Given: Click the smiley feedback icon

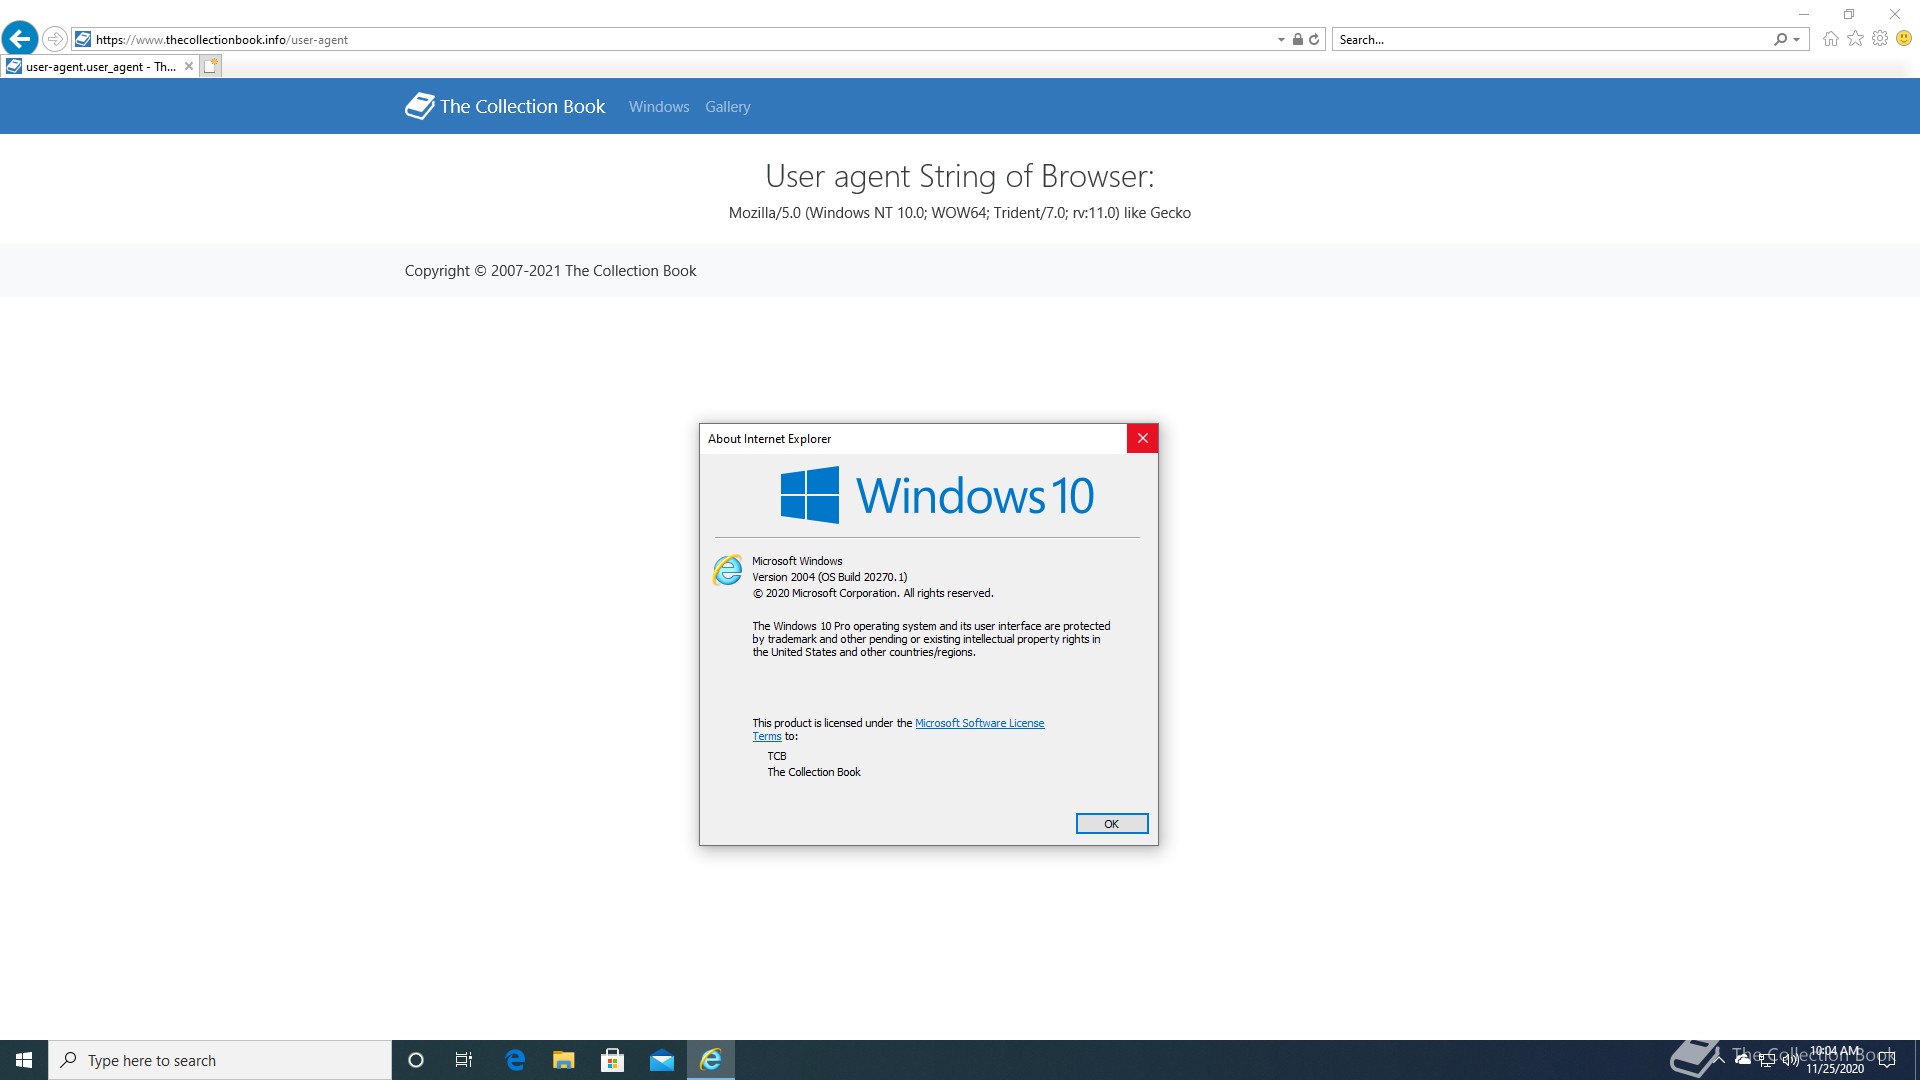Looking at the screenshot, I should pos(1904,39).
